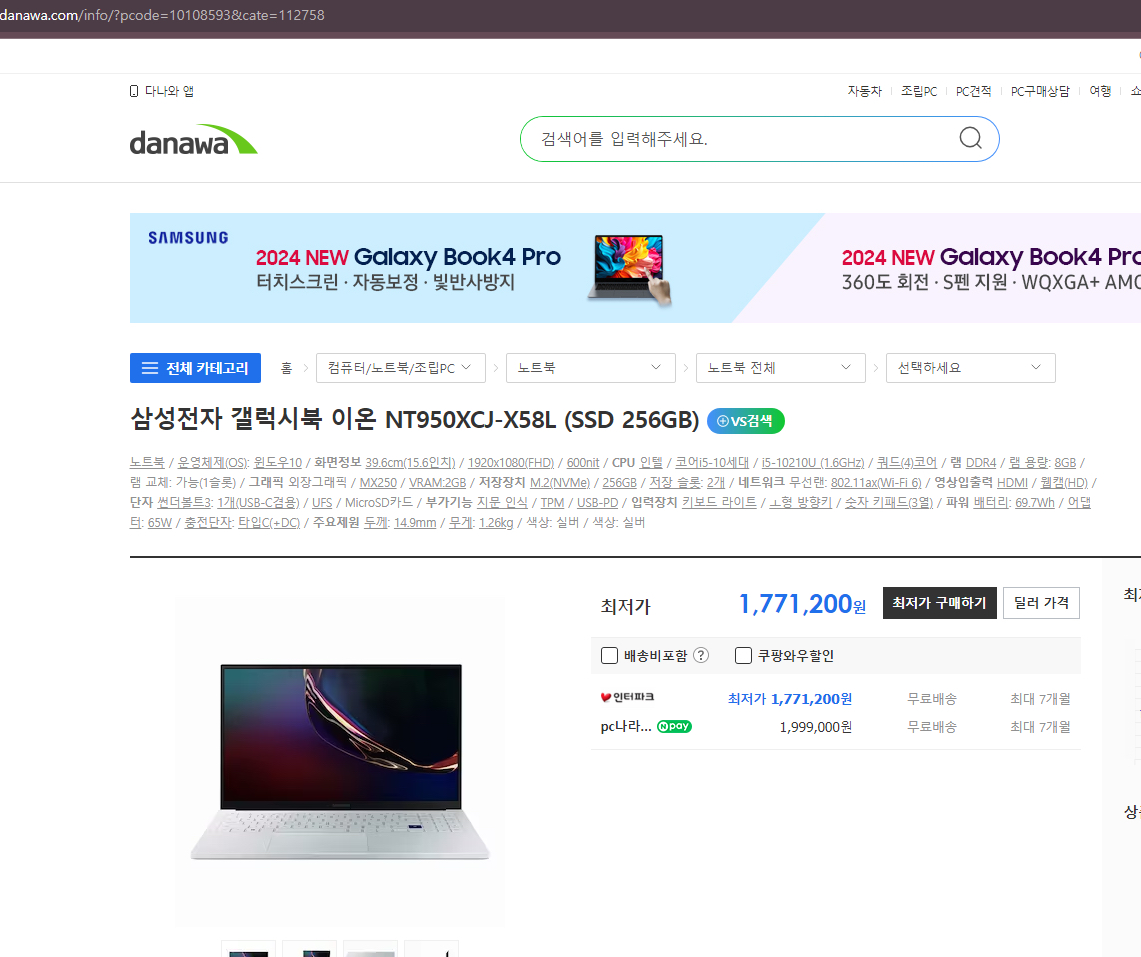Expand the 노트북 전체 dropdown

pyautogui.click(x=781, y=368)
